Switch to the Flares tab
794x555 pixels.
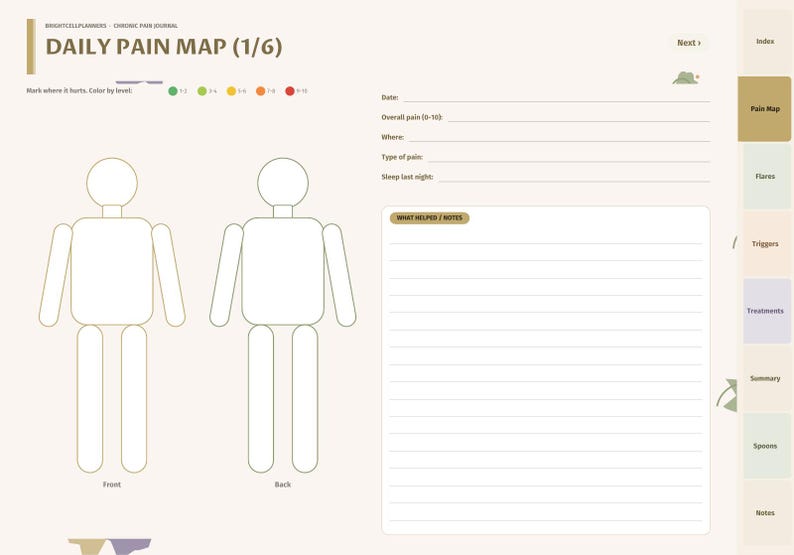tap(765, 176)
